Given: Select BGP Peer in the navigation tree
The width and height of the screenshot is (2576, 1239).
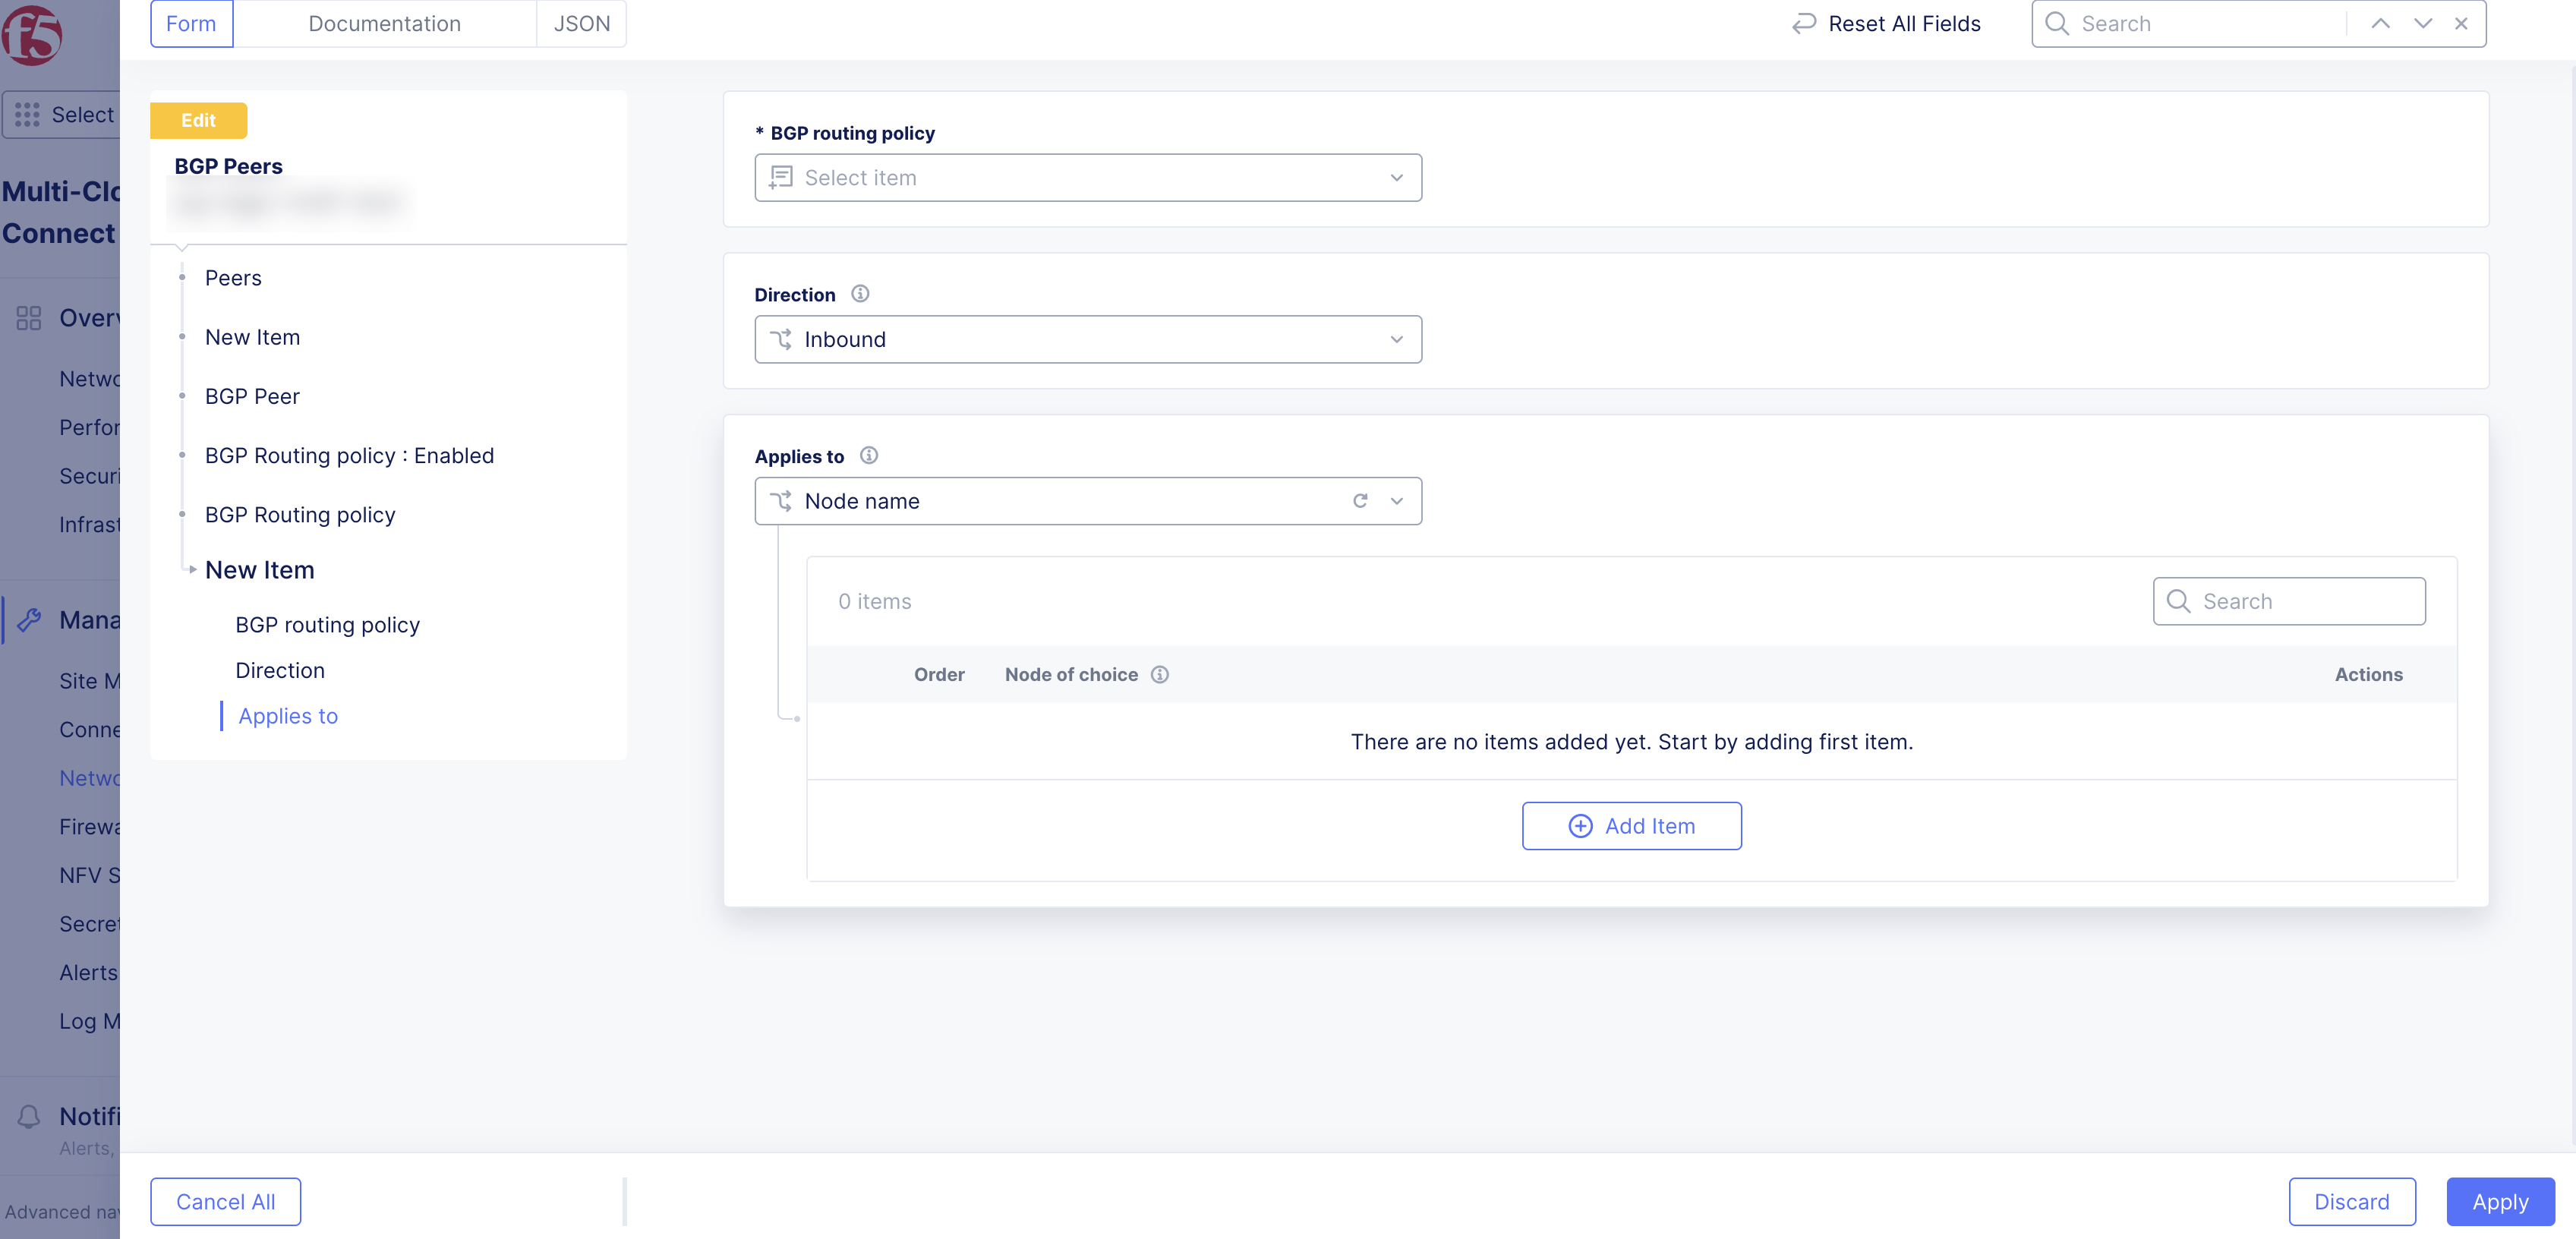Looking at the screenshot, I should [x=252, y=396].
